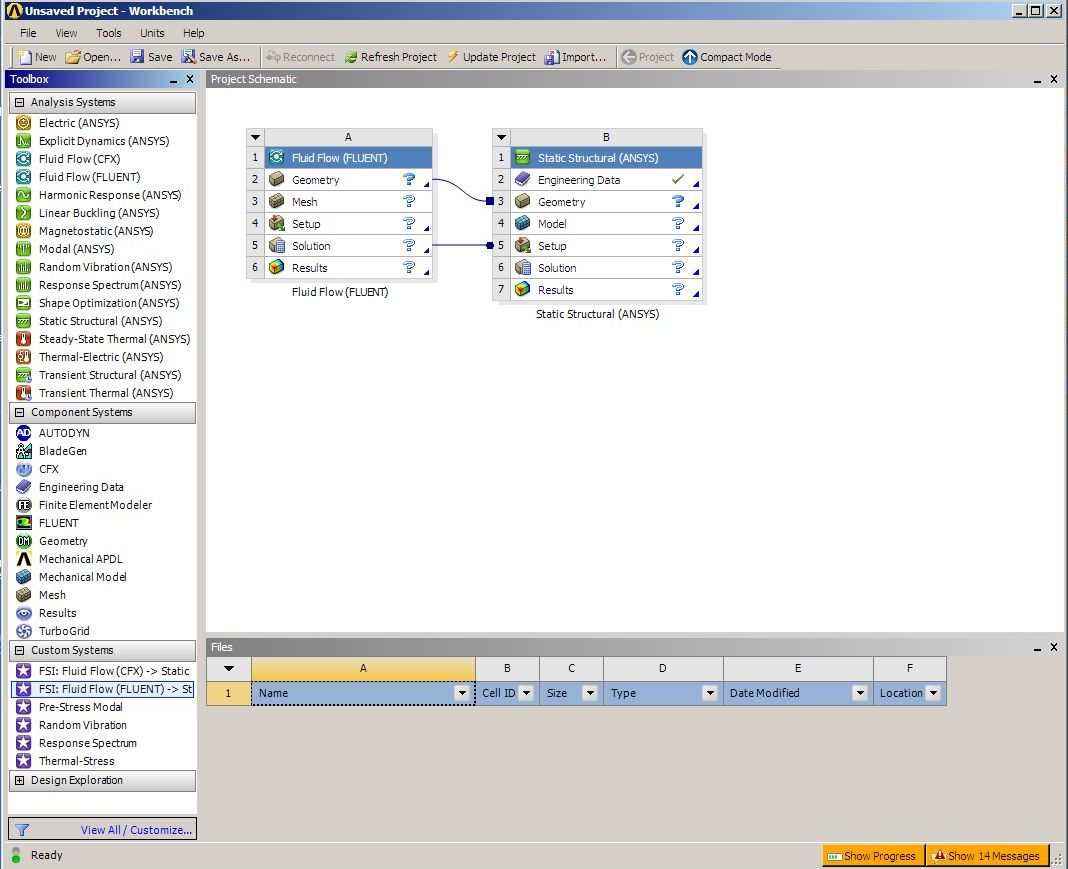Viewport: 1068px width, 869px height.
Task: Open the Files table corner dropdown
Action: 229,669
